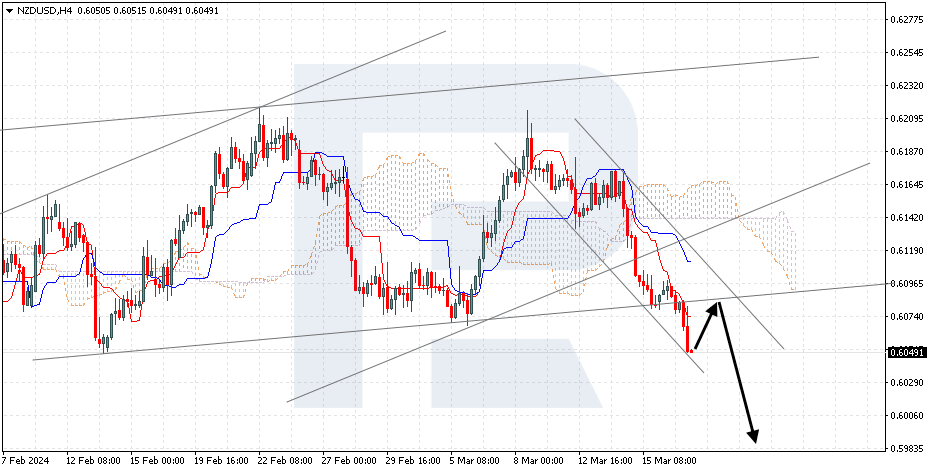Image resolution: width=931 pixels, height=472 pixels.
Task: Click the 19 Feb 16:00 time label
Action: (x=220, y=460)
